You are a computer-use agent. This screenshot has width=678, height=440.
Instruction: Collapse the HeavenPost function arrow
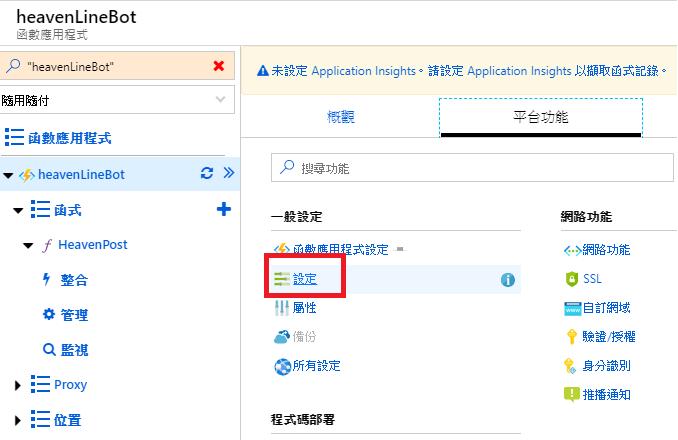click(x=28, y=246)
